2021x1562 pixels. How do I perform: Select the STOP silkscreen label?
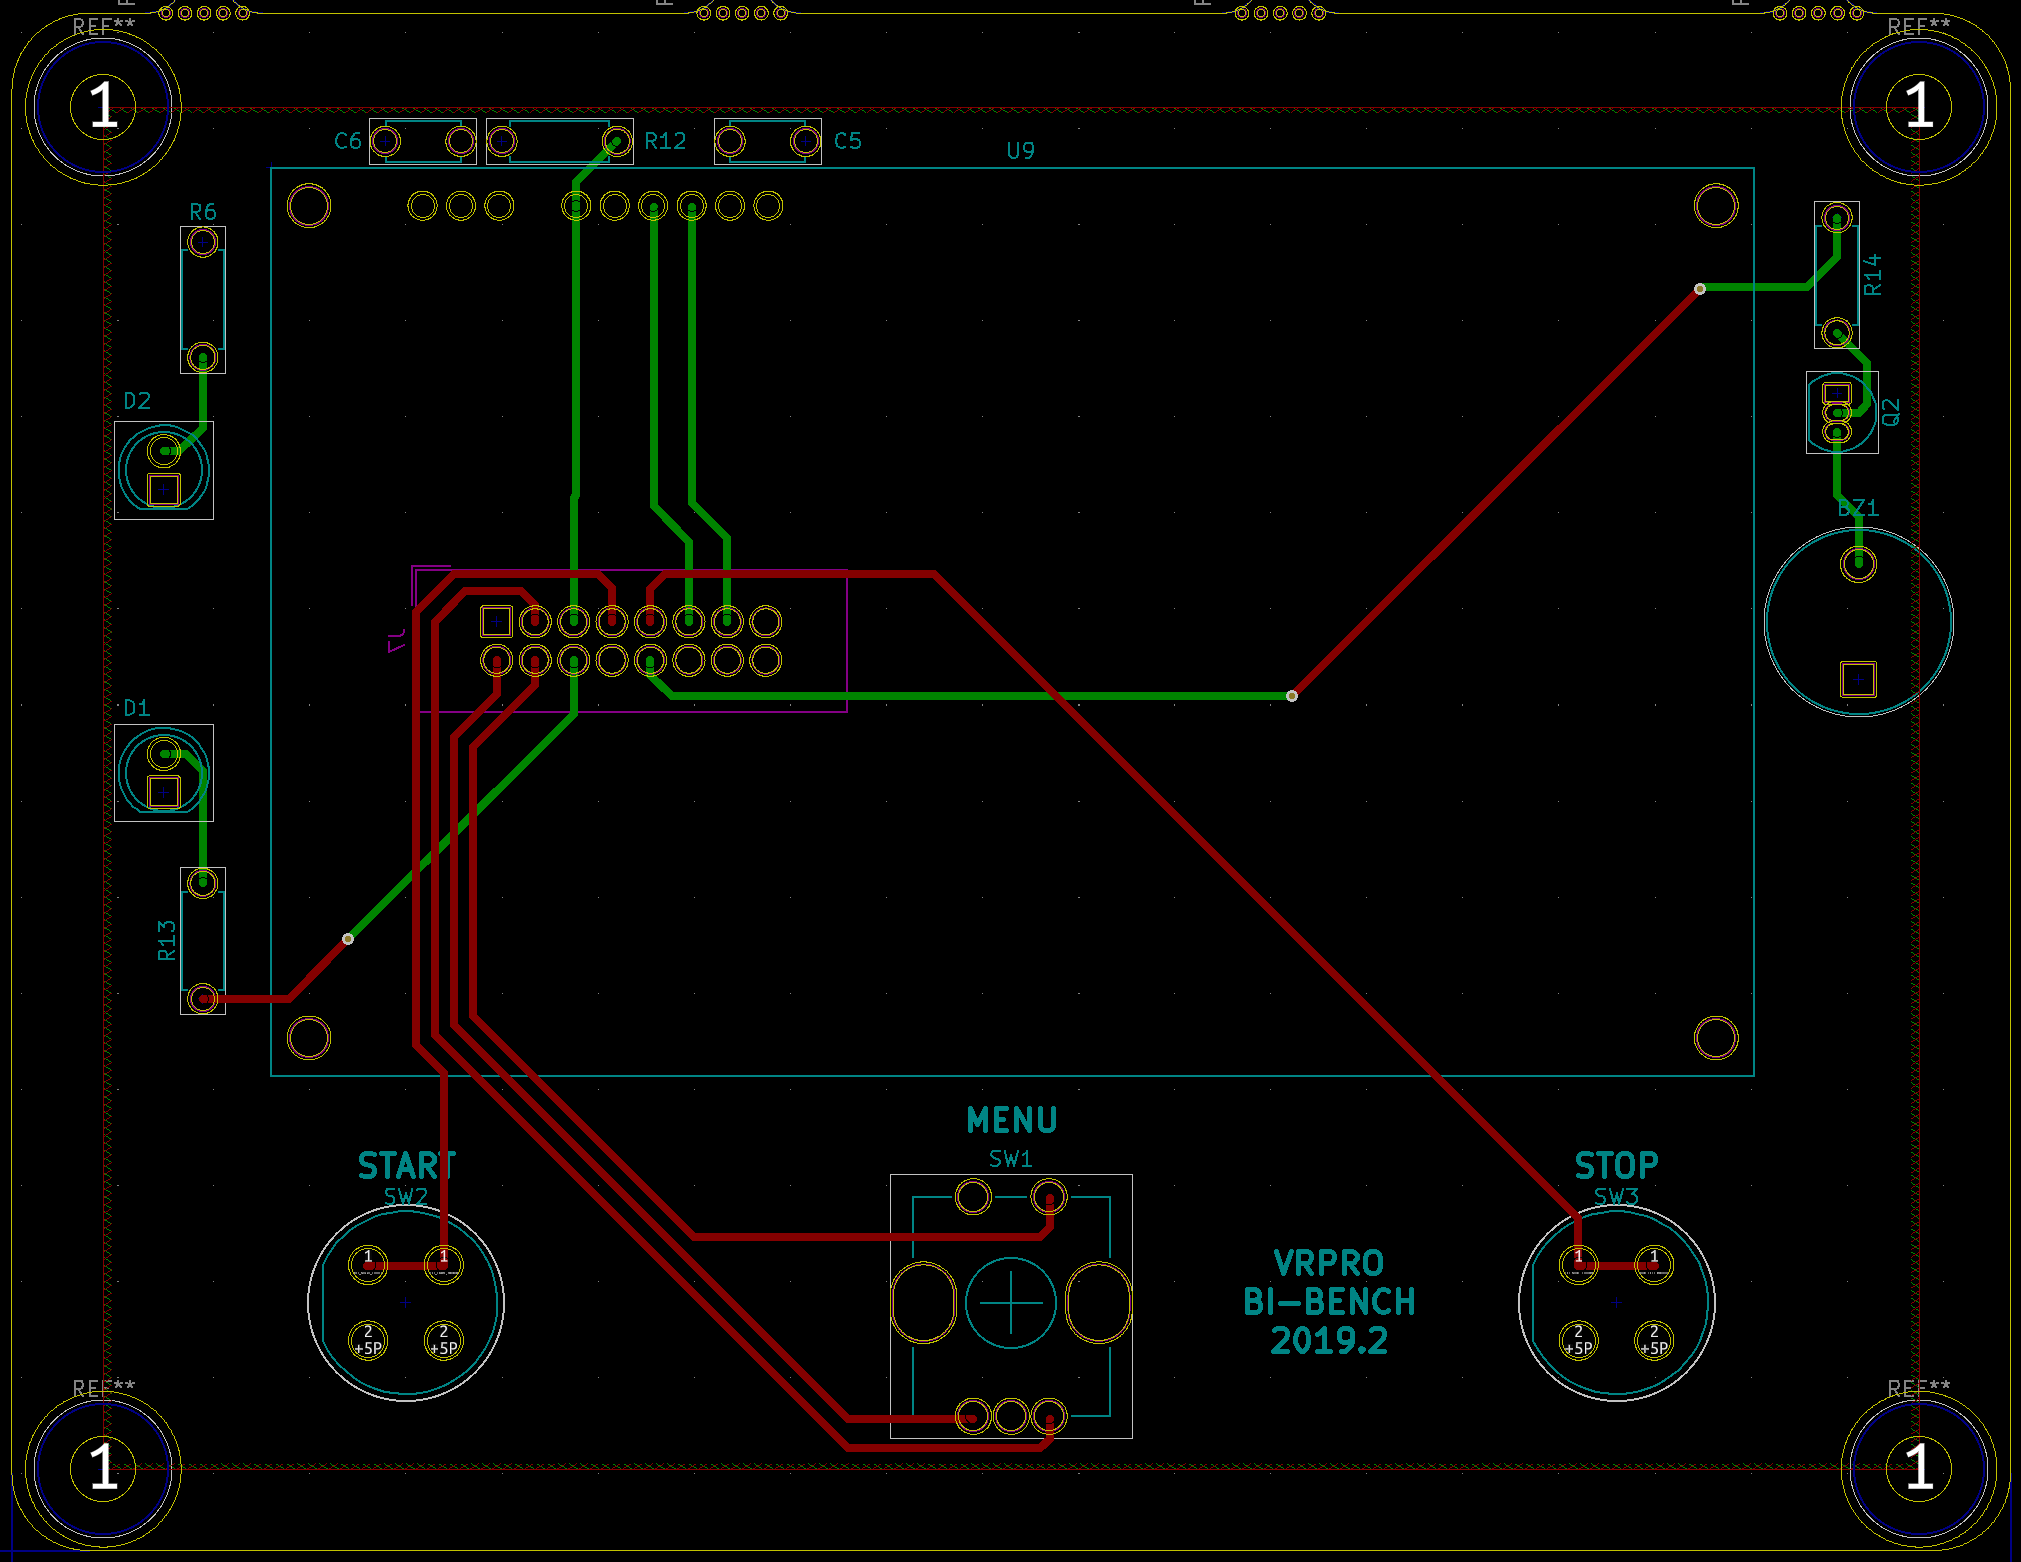[1616, 1166]
